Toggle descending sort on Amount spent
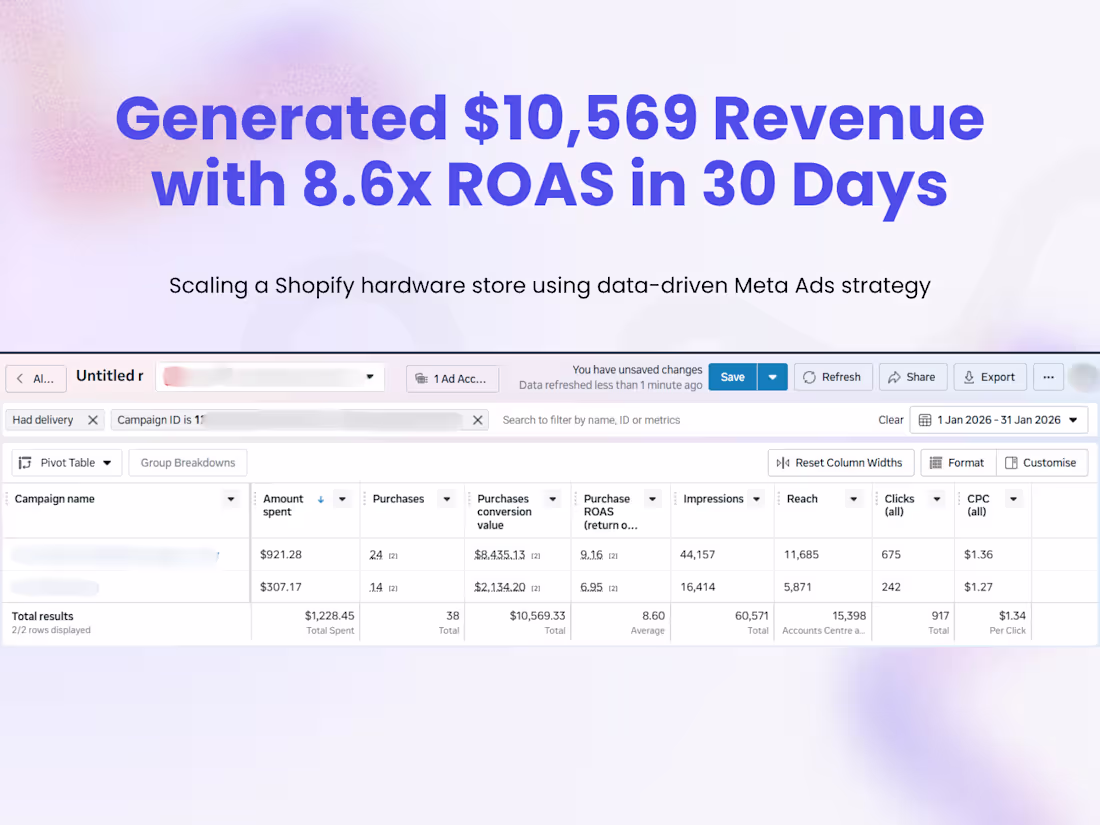The image size is (1100, 825). pyautogui.click(x=320, y=498)
